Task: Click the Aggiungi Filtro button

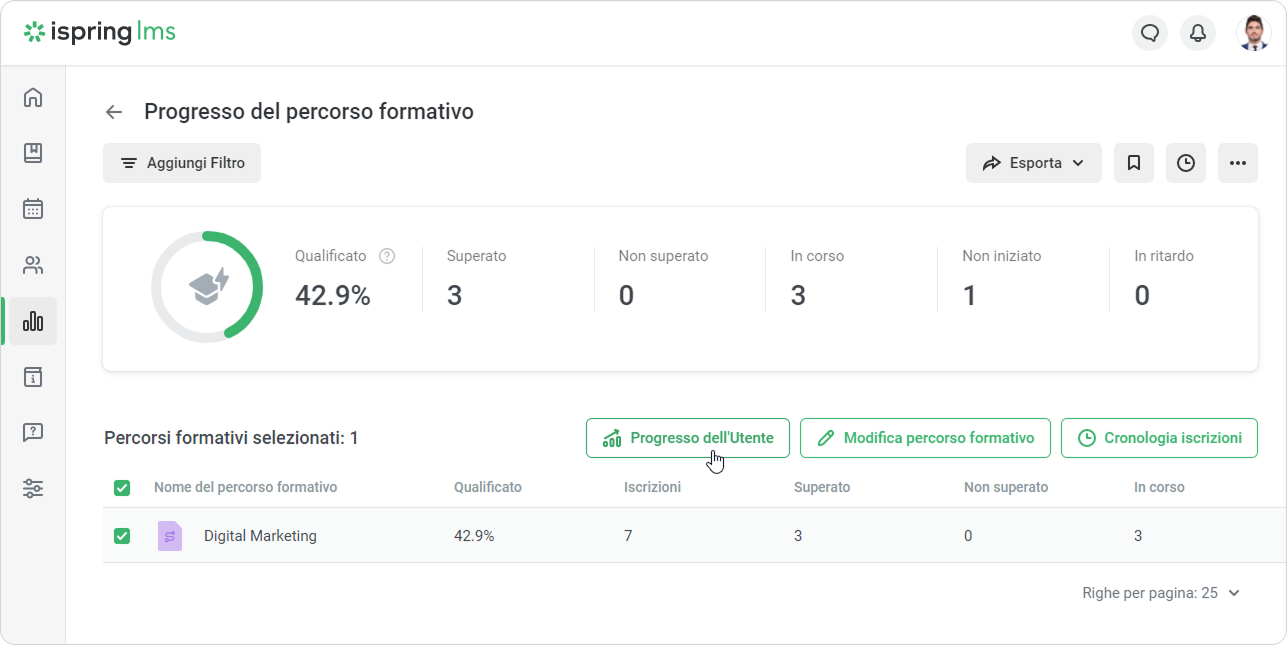Action: coord(182,163)
